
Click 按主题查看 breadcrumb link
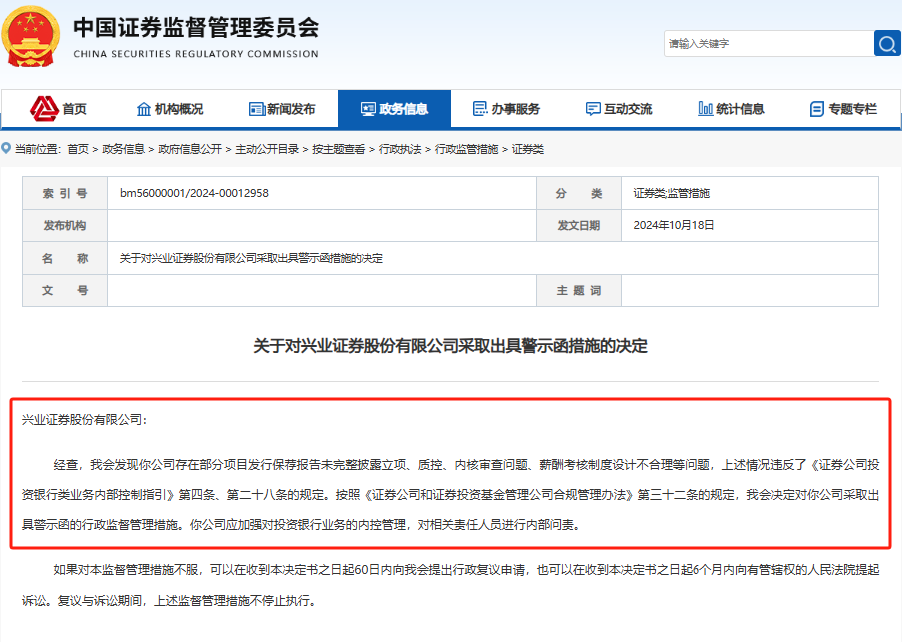click(x=338, y=149)
